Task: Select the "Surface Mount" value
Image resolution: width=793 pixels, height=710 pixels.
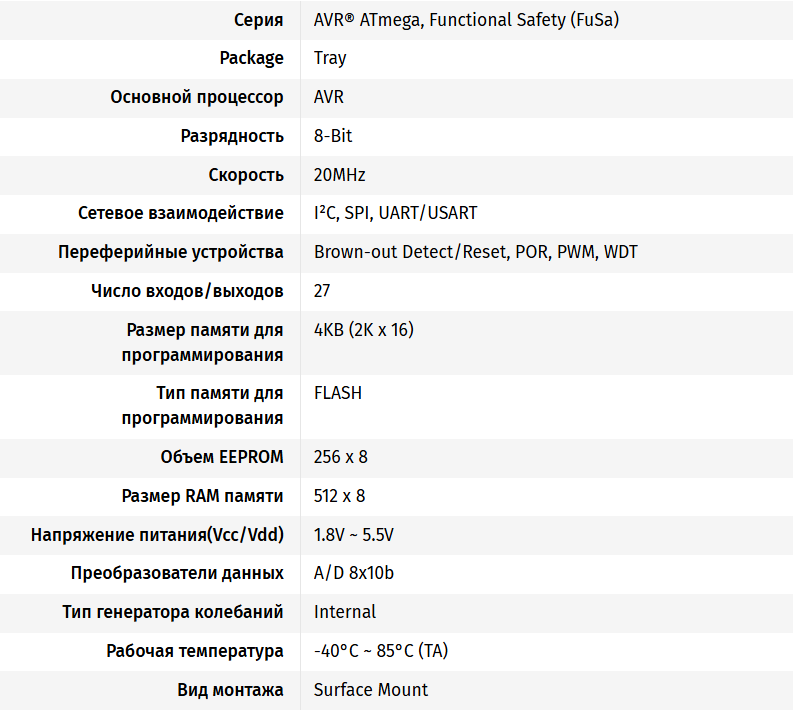Action: point(371,690)
